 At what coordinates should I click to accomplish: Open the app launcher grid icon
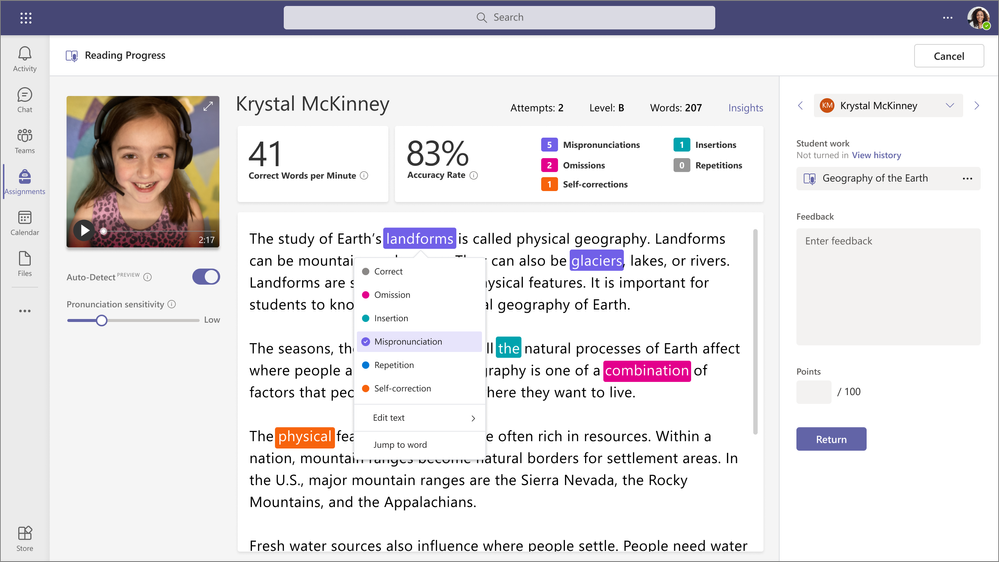25,18
